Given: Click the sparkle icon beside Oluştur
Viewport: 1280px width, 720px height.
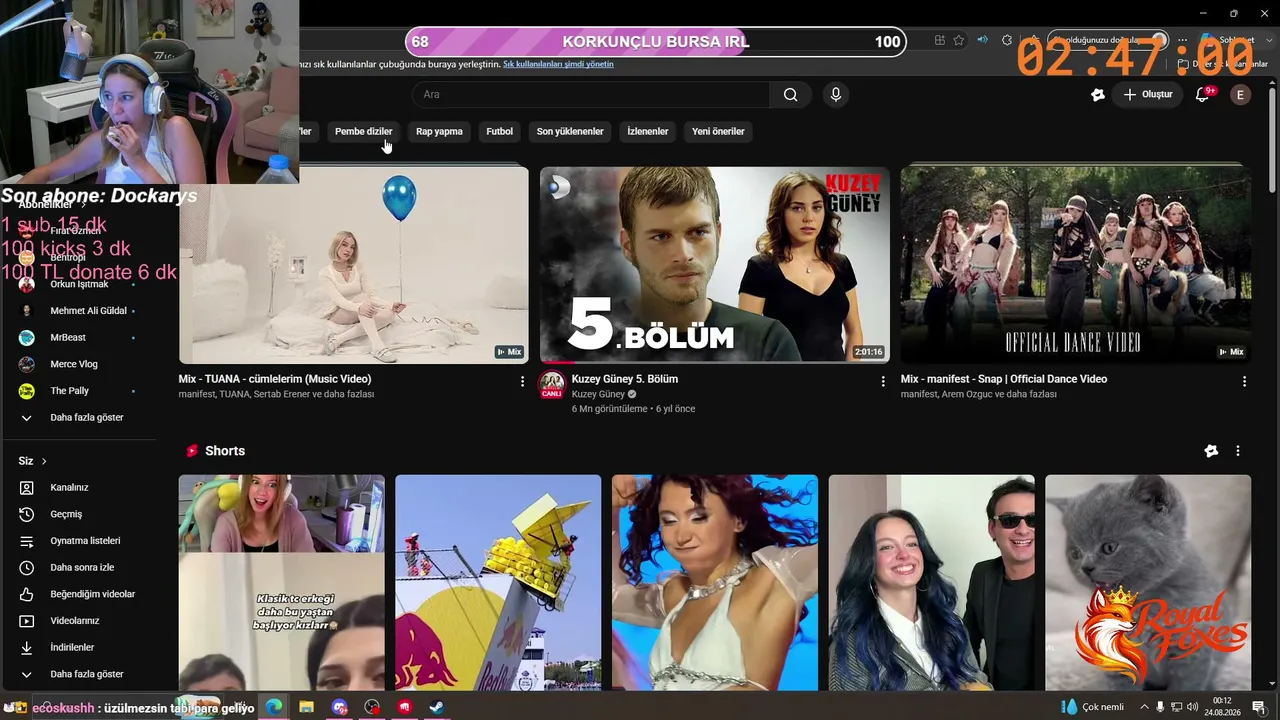Looking at the screenshot, I should tap(1098, 95).
